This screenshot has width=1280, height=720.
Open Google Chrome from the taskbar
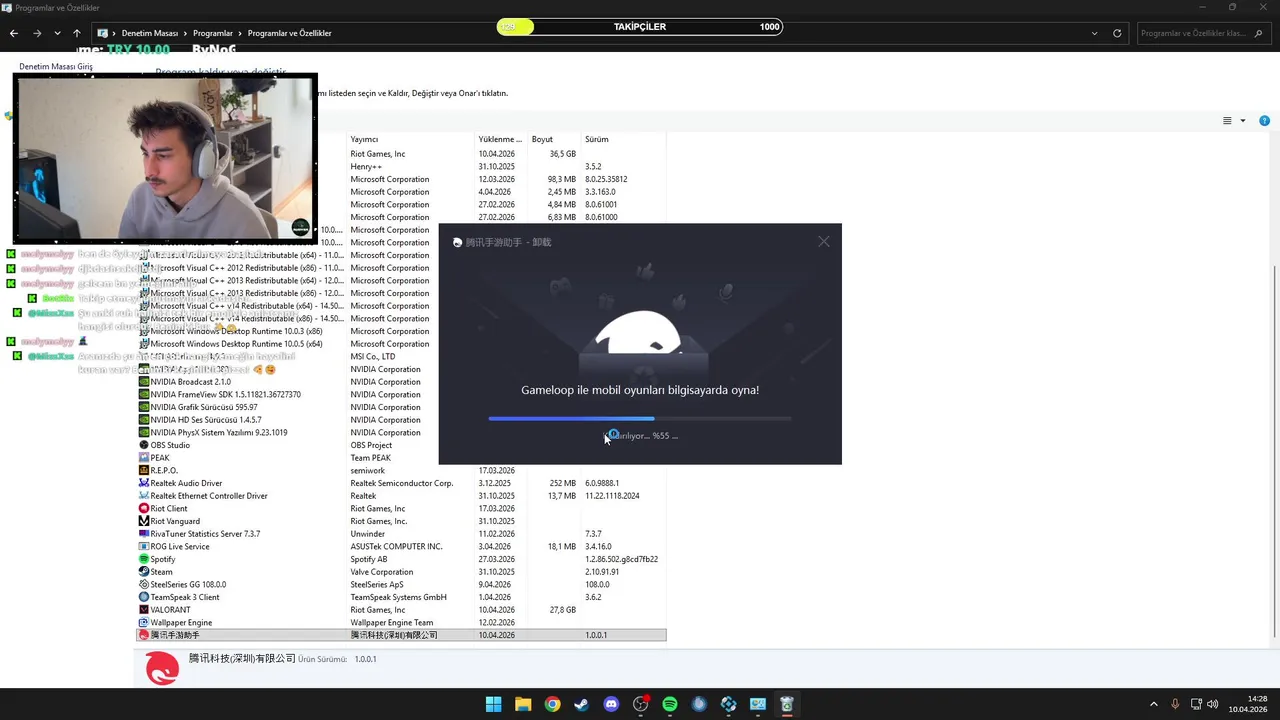coord(552,704)
